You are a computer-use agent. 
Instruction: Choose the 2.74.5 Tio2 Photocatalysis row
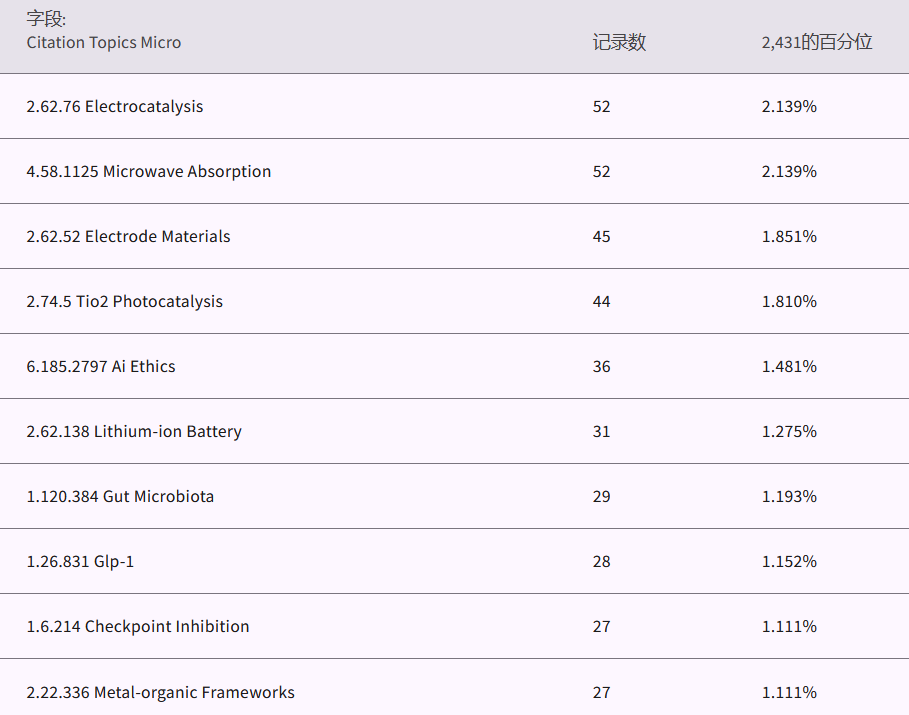(125, 301)
